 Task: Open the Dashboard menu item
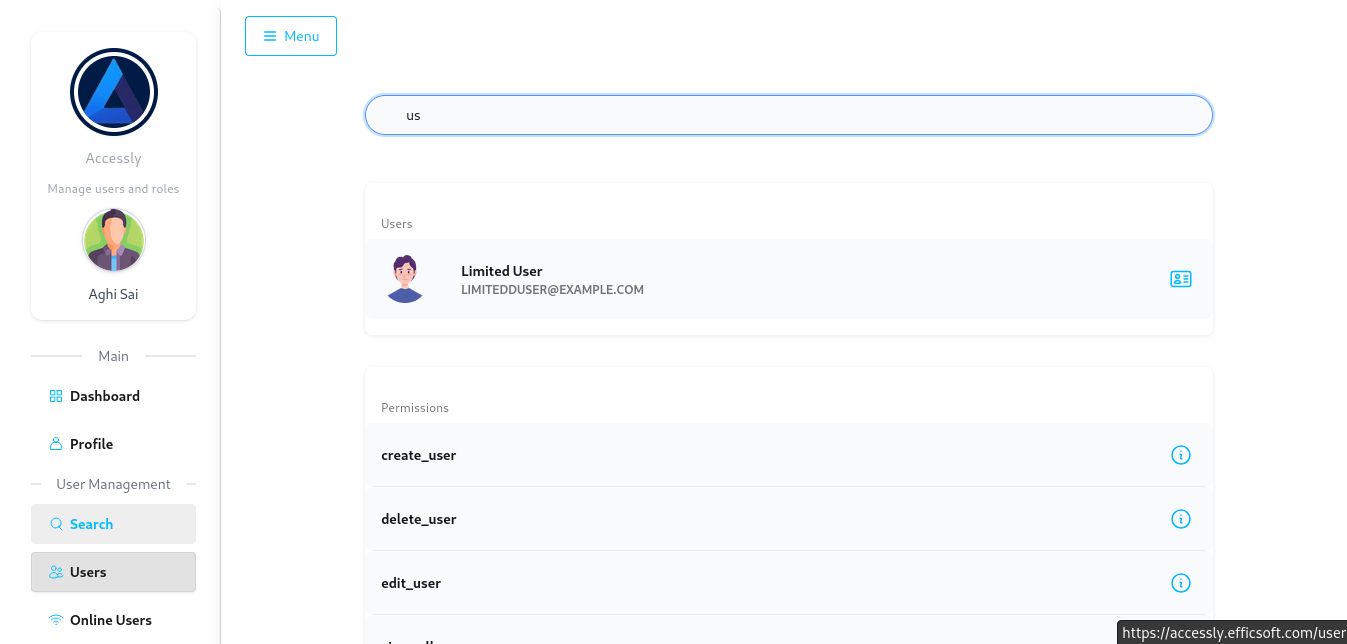click(105, 396)
